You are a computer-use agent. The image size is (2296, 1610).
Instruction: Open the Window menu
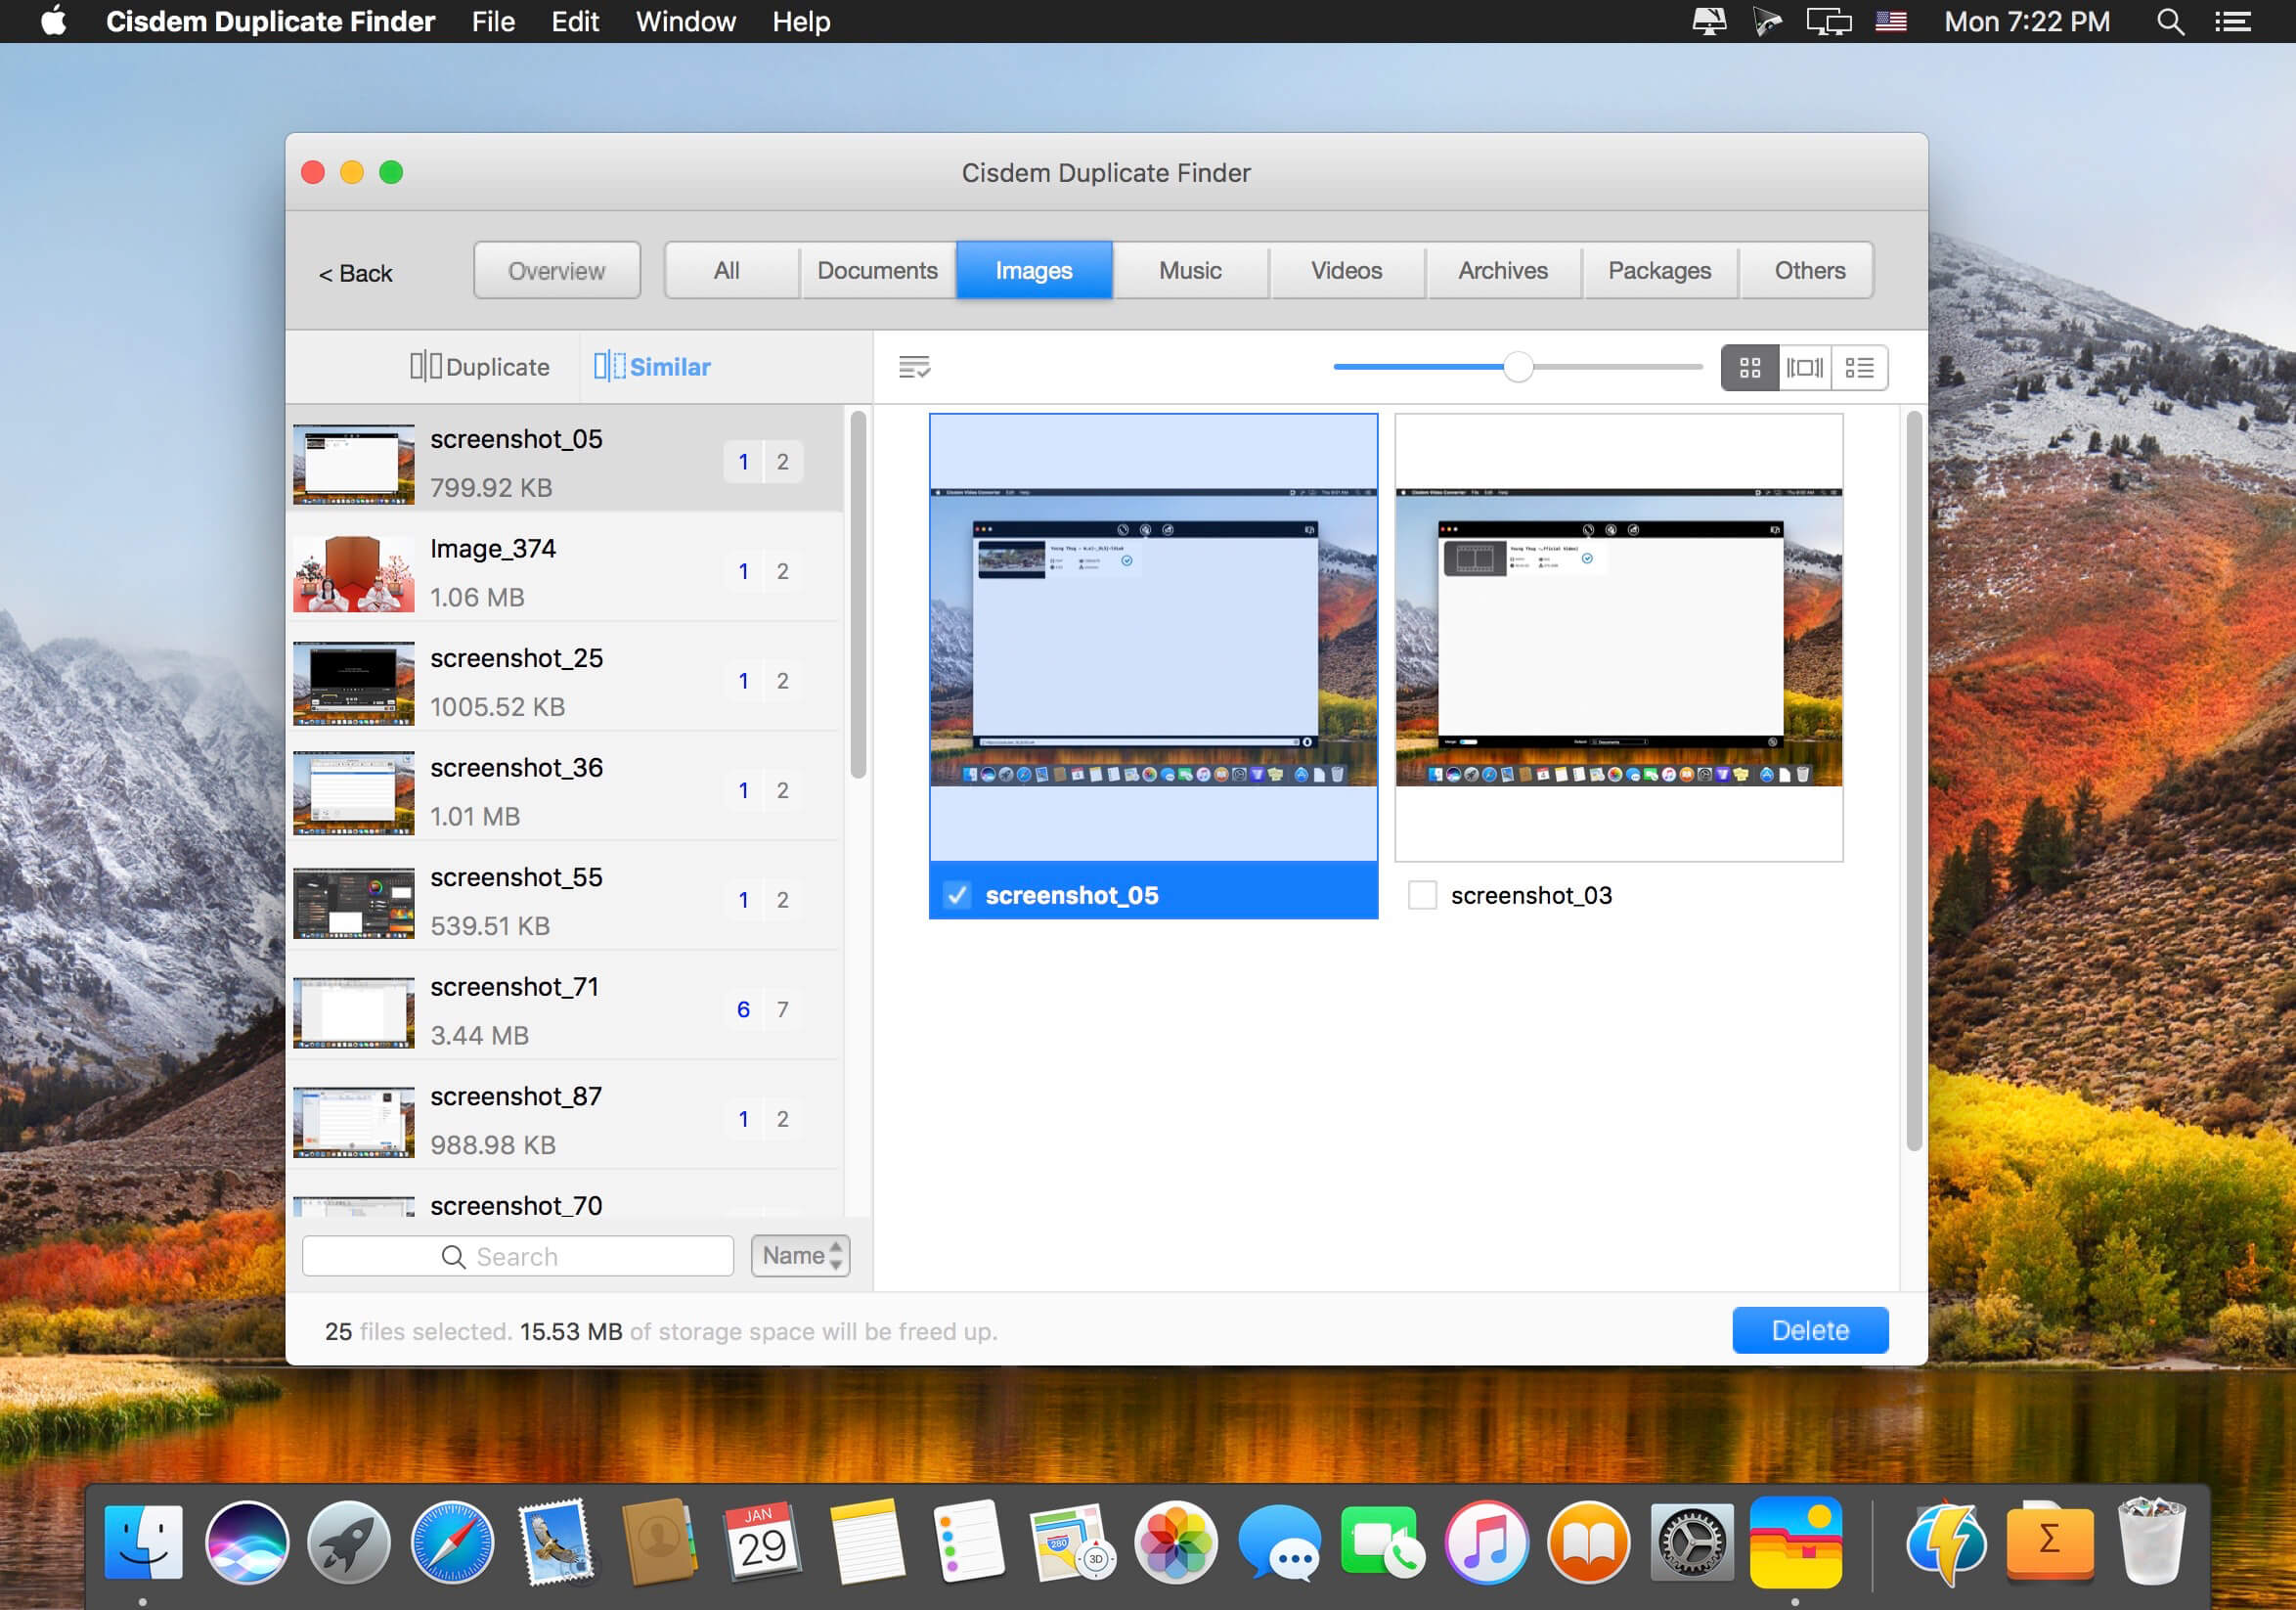click(685, 22)
